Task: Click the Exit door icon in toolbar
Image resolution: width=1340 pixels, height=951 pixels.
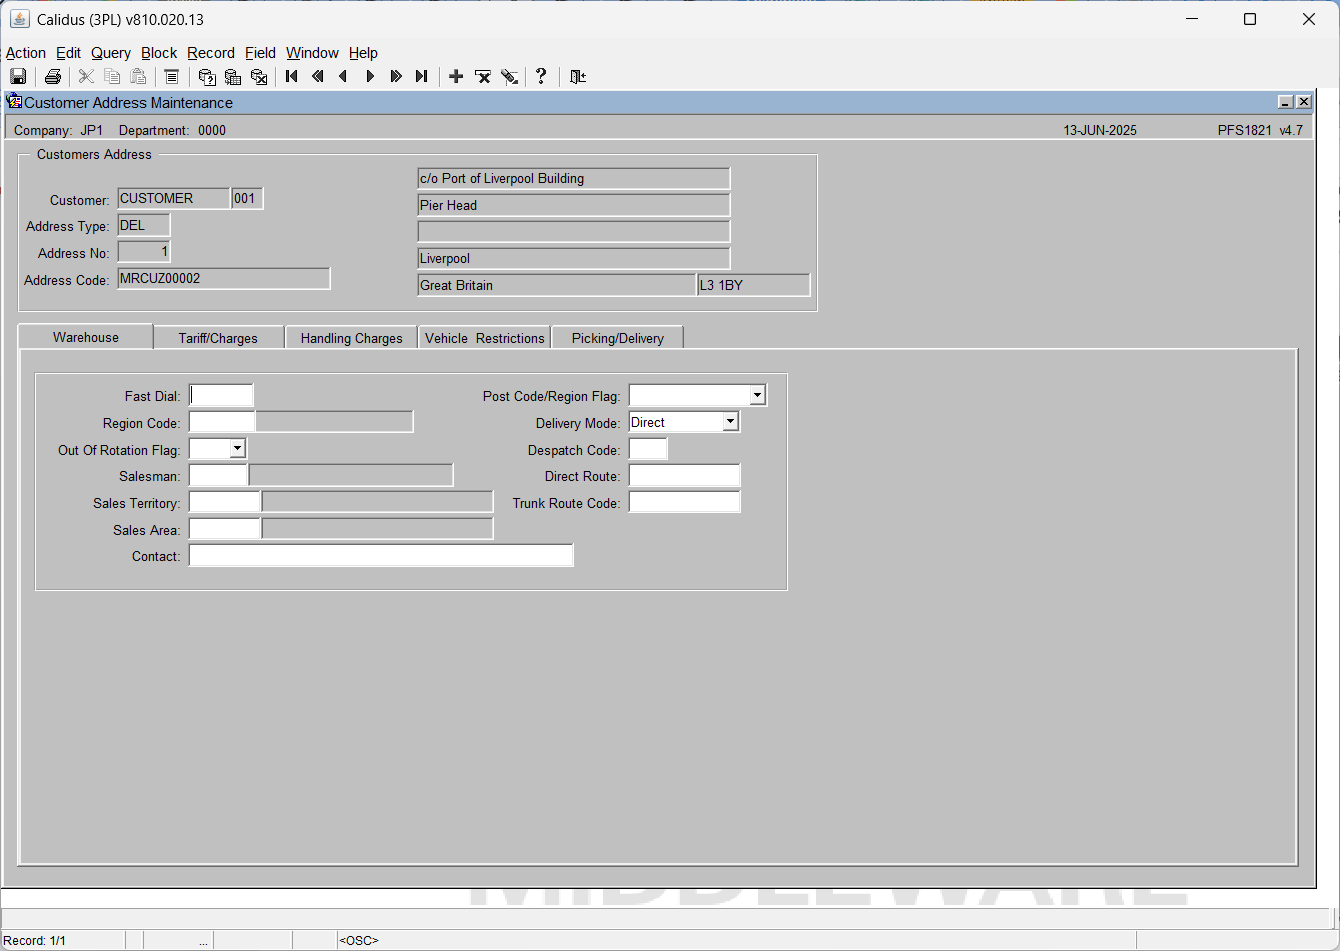Action: [x=578, y=77]
